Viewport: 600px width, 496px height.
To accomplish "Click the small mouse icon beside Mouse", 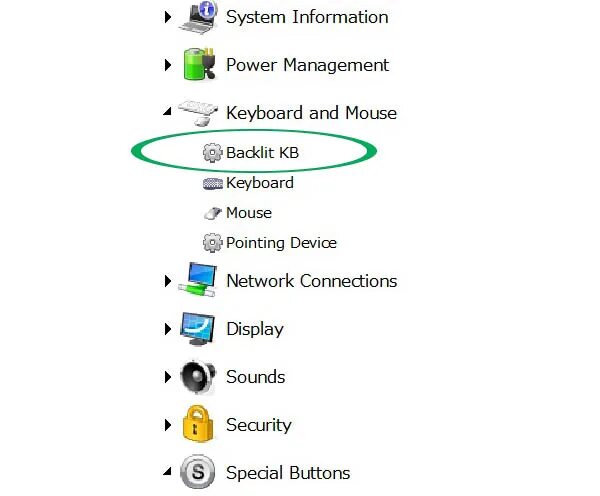I will pos(212,213).
